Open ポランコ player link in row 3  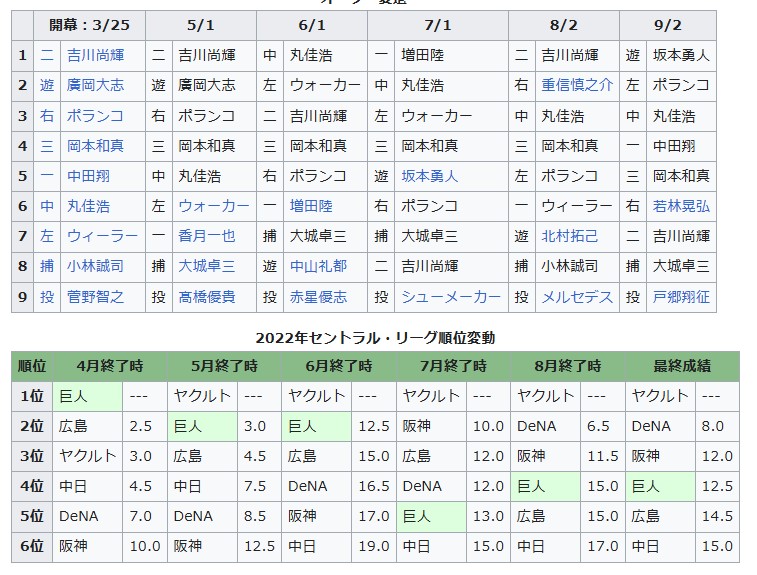[x=96, y=116]
